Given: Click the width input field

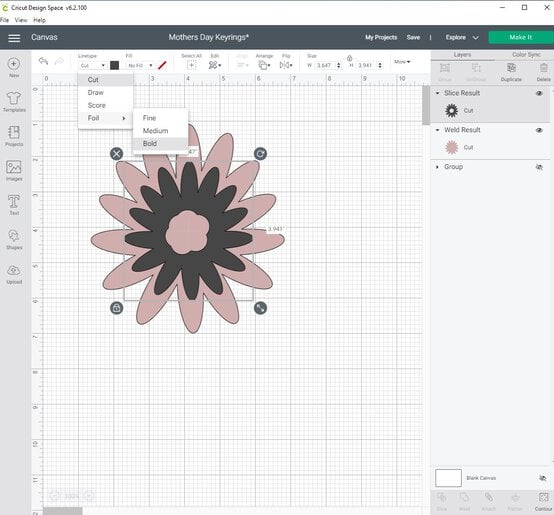Looking at the screenshot, I should 326,65.
